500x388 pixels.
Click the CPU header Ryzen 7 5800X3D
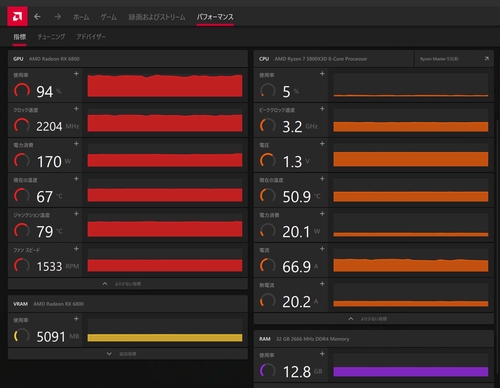tap(321, 59)
